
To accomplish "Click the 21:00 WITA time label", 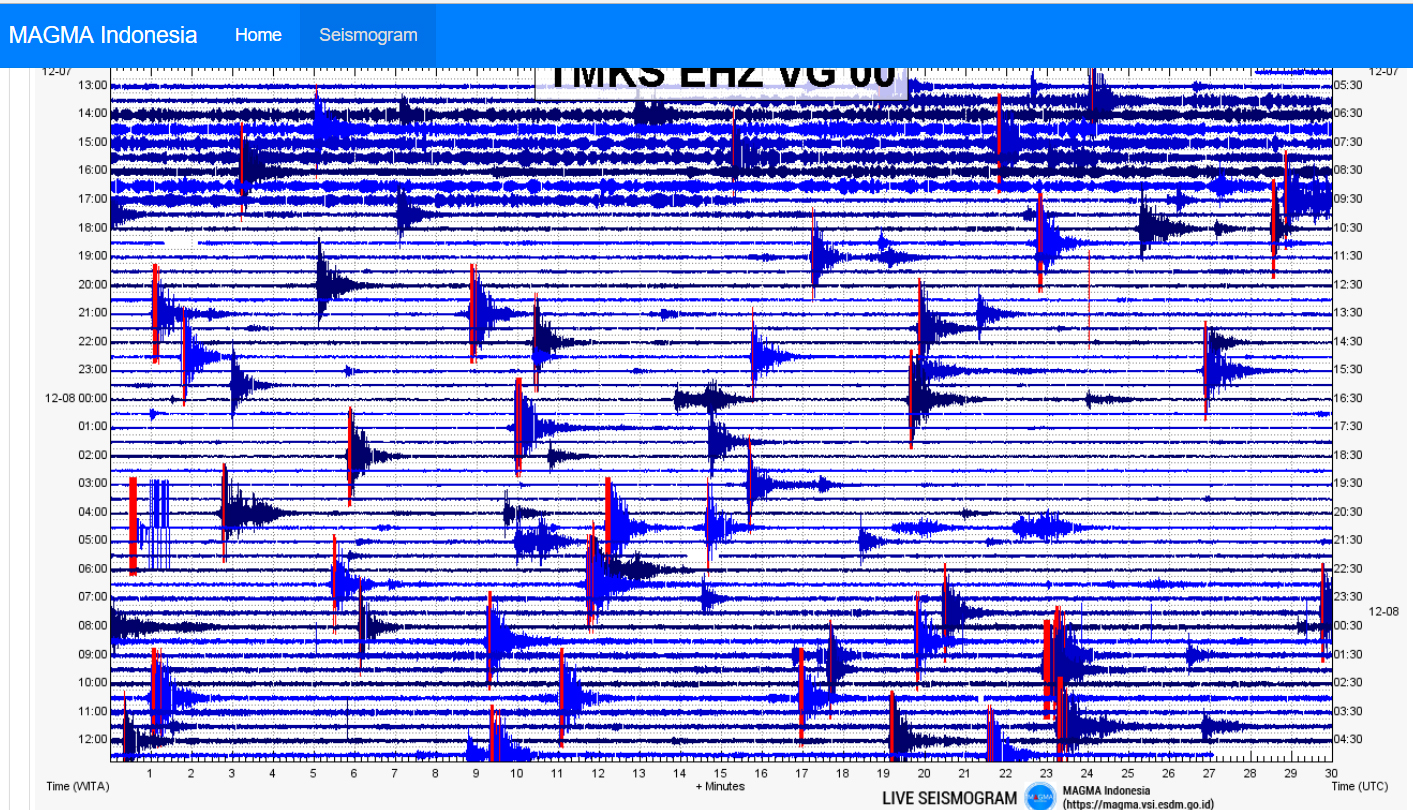I will (92, 313).
